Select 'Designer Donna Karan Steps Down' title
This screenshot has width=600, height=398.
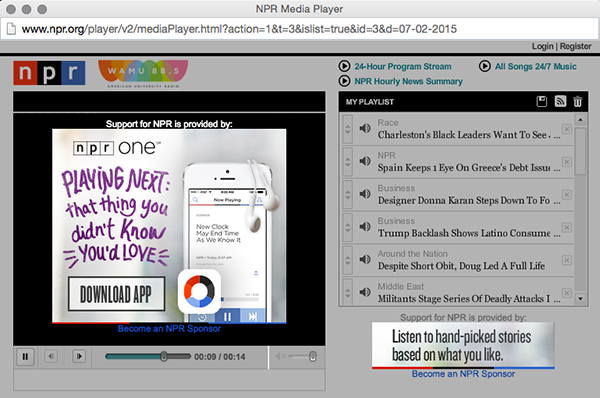(x=469, y=201)
